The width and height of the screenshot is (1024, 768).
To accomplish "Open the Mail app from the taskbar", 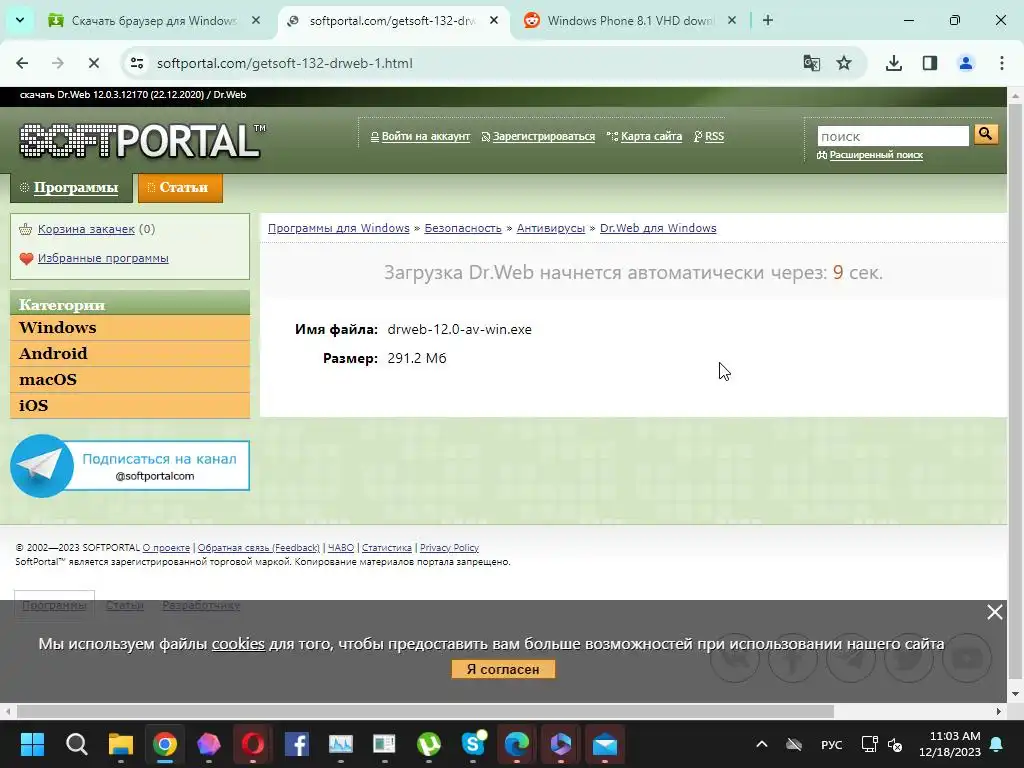I will 605,744.
